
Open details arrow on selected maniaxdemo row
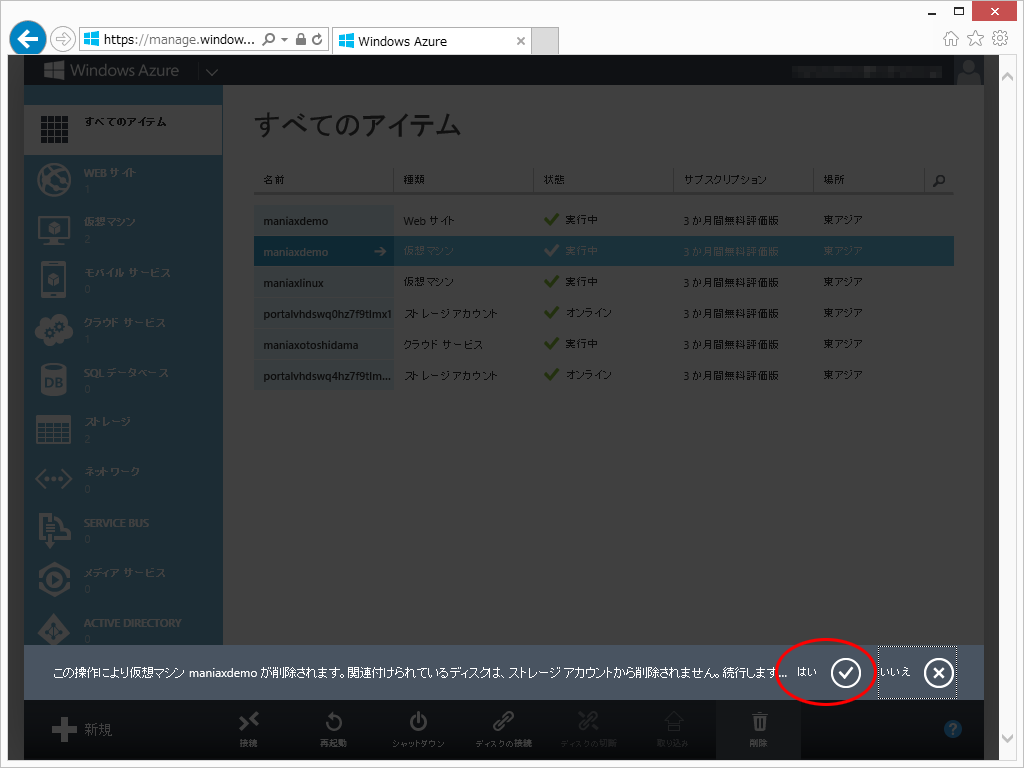pos(379,251)
